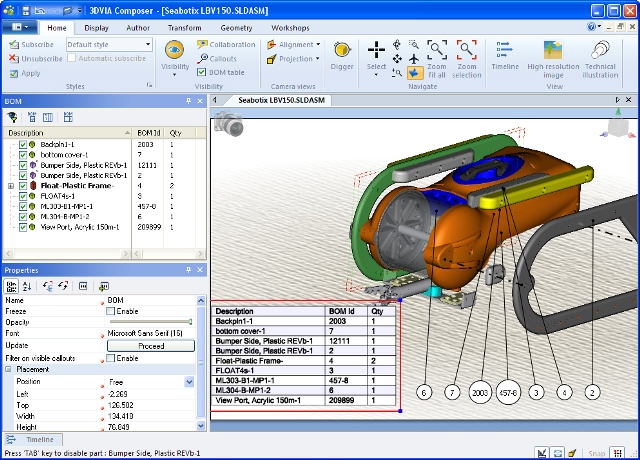The height and width of the screenshot is (460, 640).
Task: Uncheck FLOAT4s-1 checkbox
Action: 23,196
